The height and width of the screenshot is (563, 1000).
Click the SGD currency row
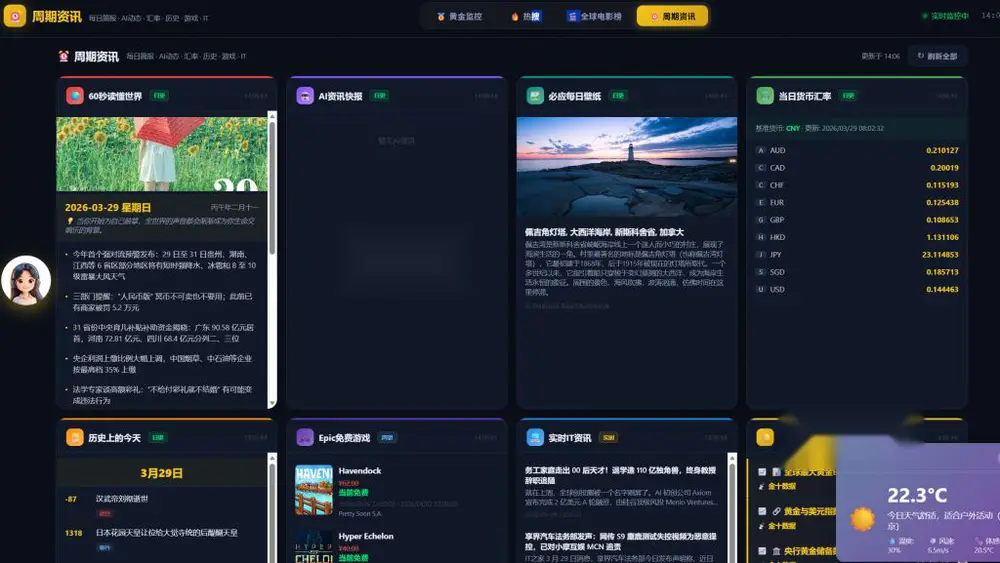(x=857, y=272)
